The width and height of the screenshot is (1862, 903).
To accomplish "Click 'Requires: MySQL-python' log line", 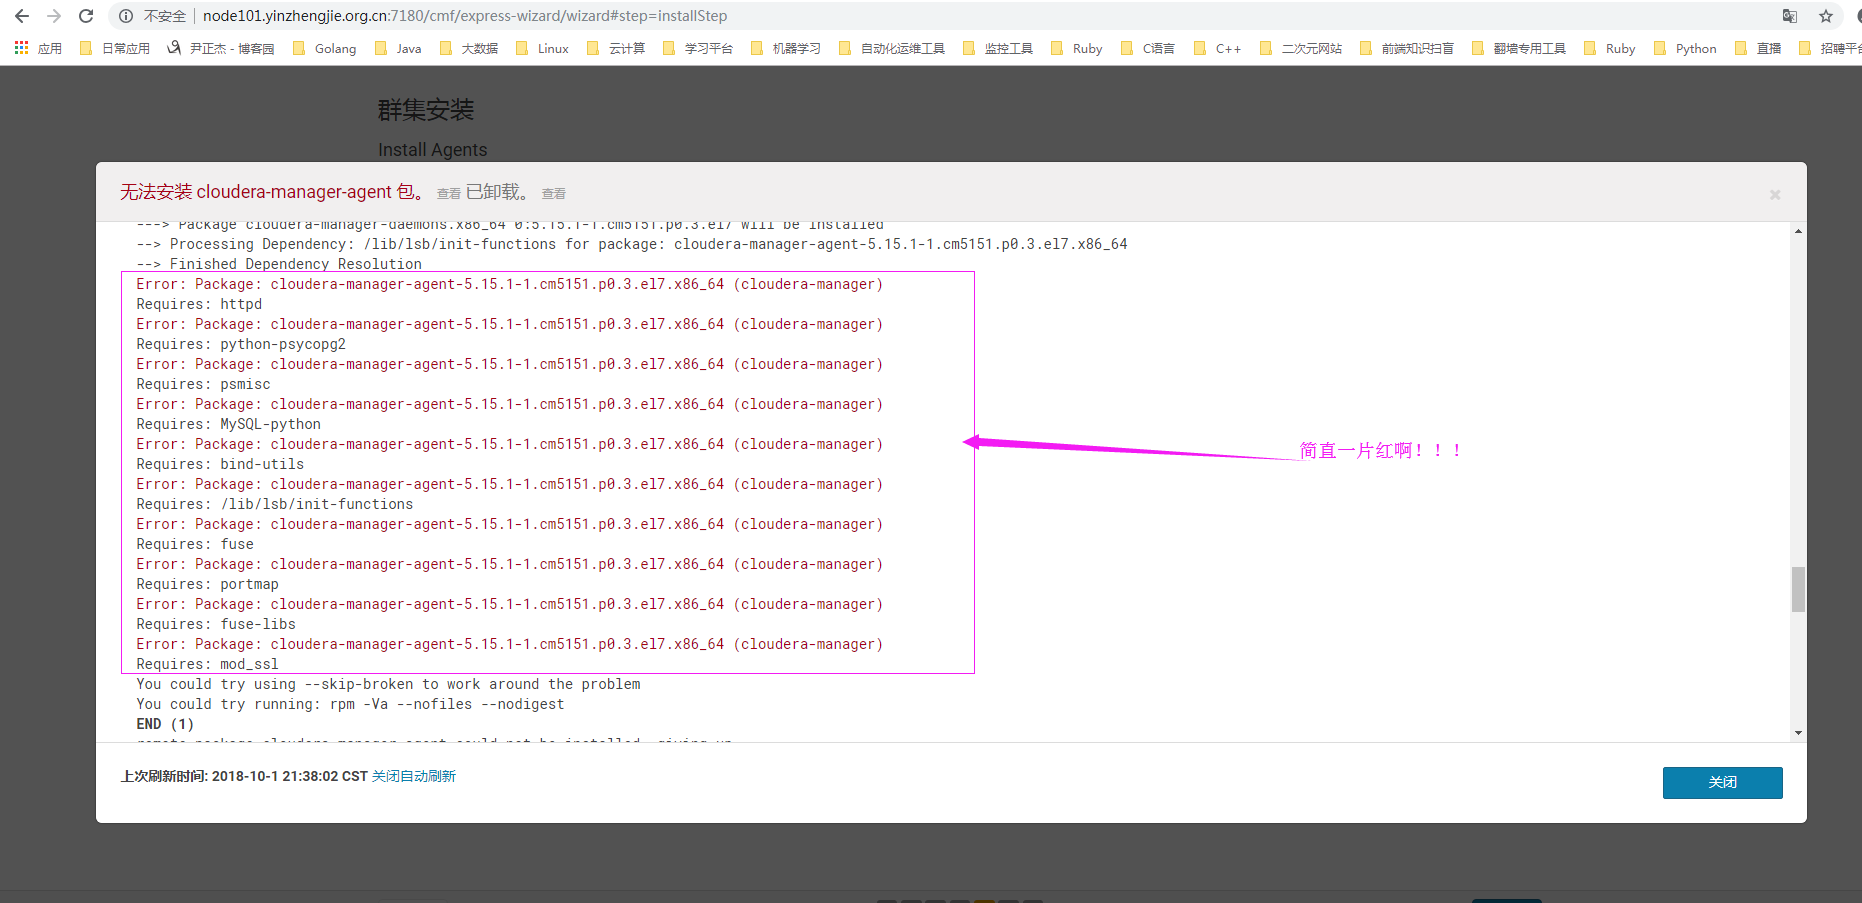I will (x=229, y=424).
